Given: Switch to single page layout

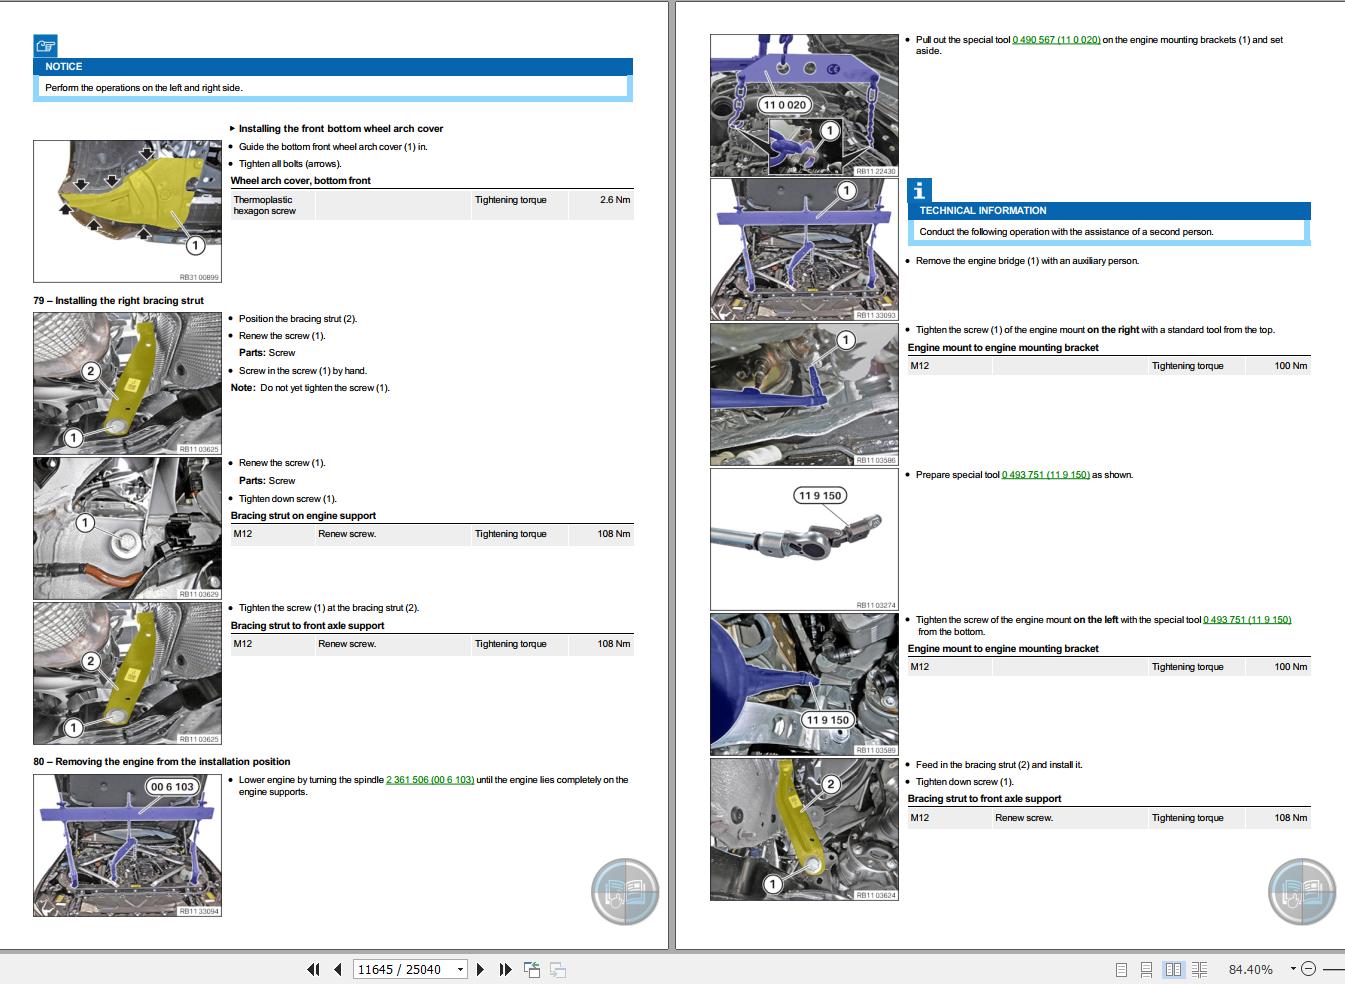Looking at the screenshot, I should [x=1121, y=969].
